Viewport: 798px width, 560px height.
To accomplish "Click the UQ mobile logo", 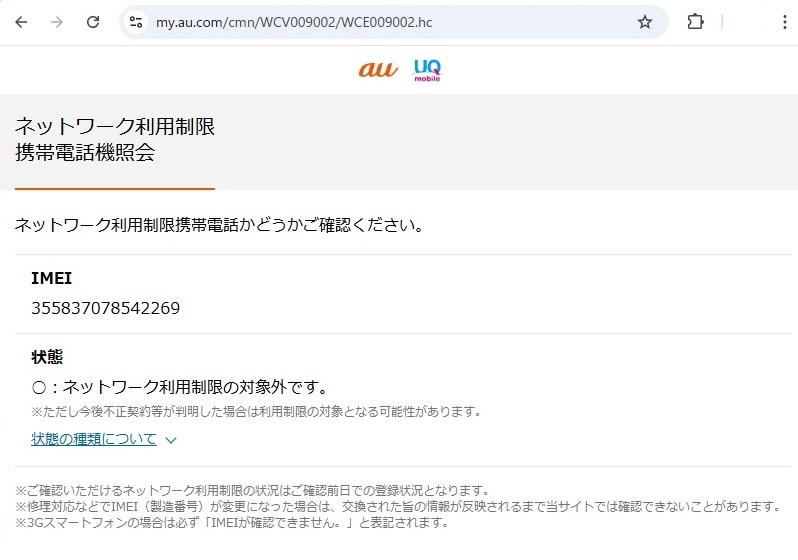I will (427, 70).
